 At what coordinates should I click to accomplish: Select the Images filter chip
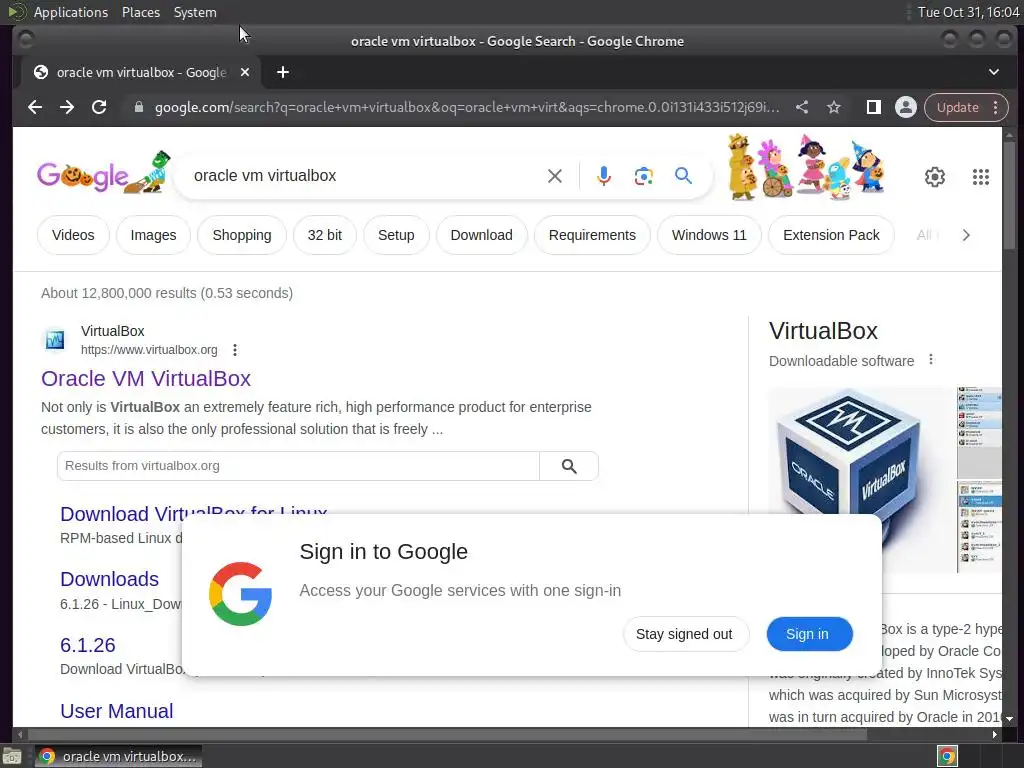coord(153,235)
